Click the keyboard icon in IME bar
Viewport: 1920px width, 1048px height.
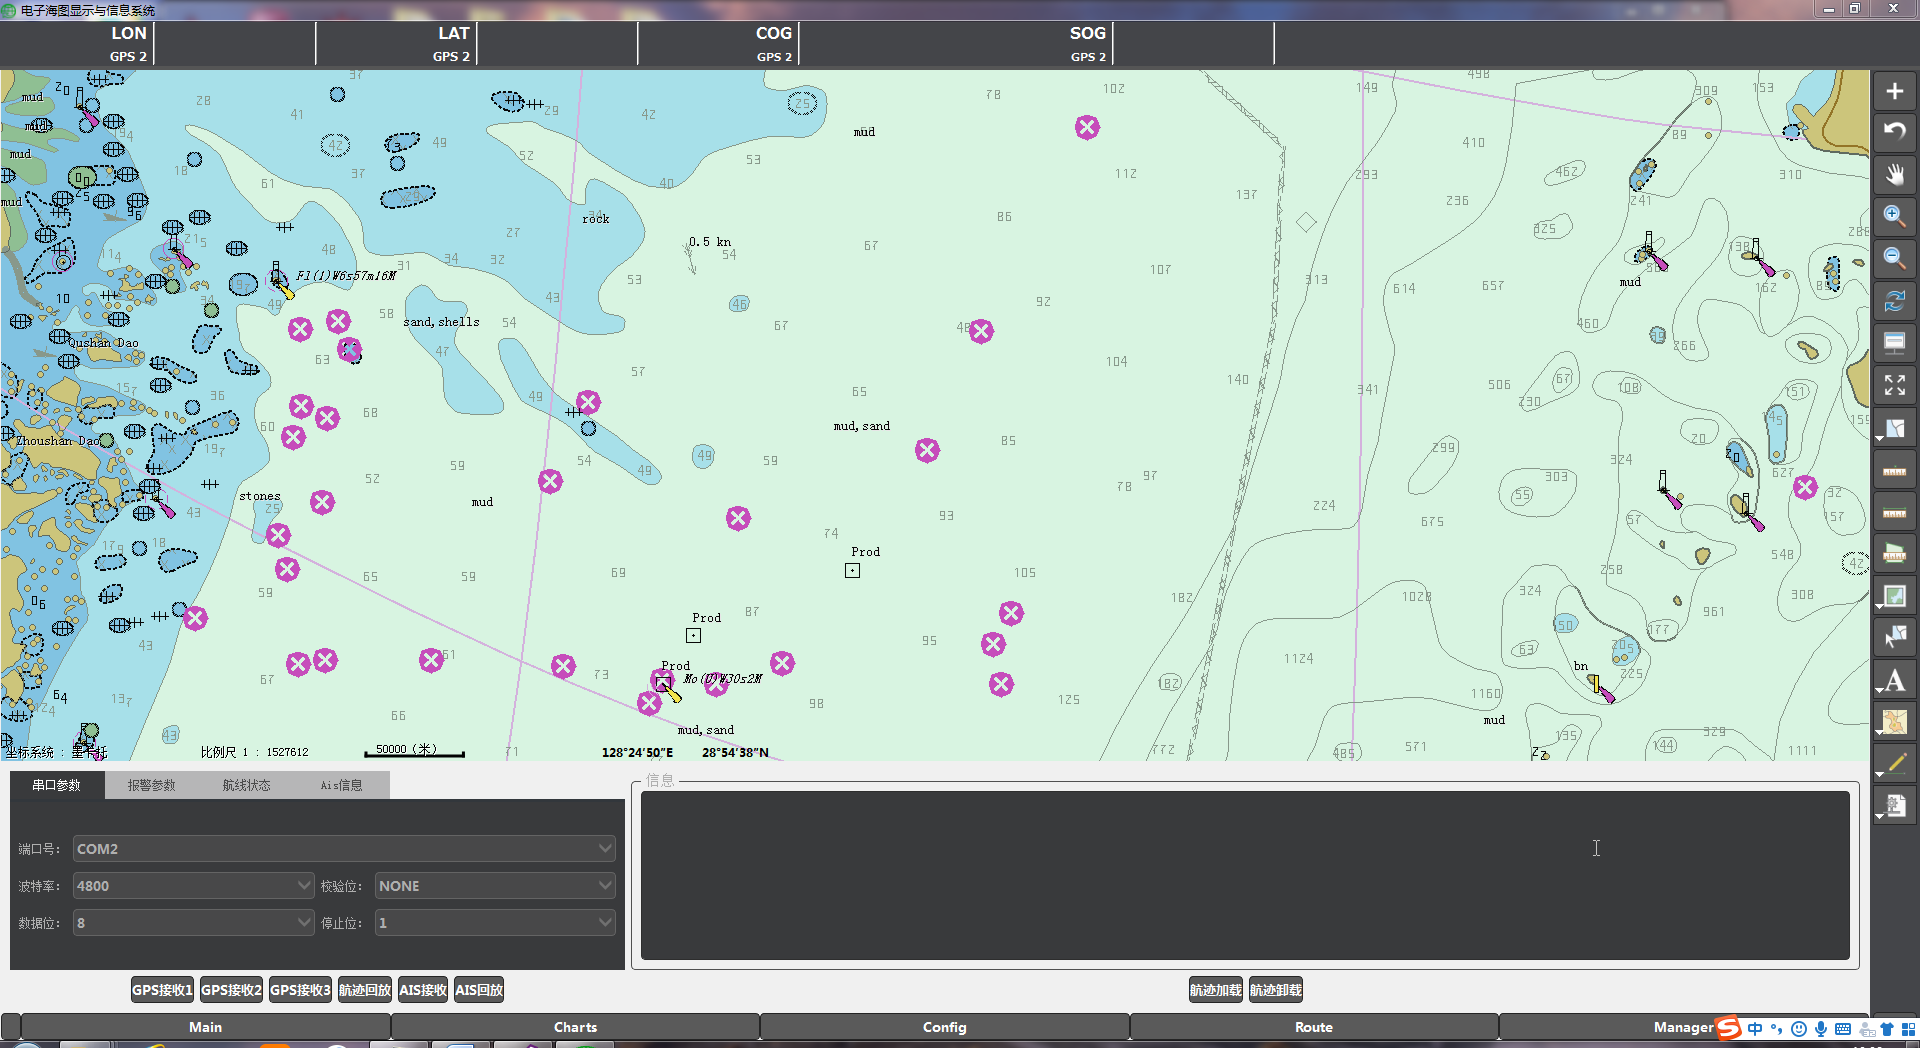point(1843,1029)
